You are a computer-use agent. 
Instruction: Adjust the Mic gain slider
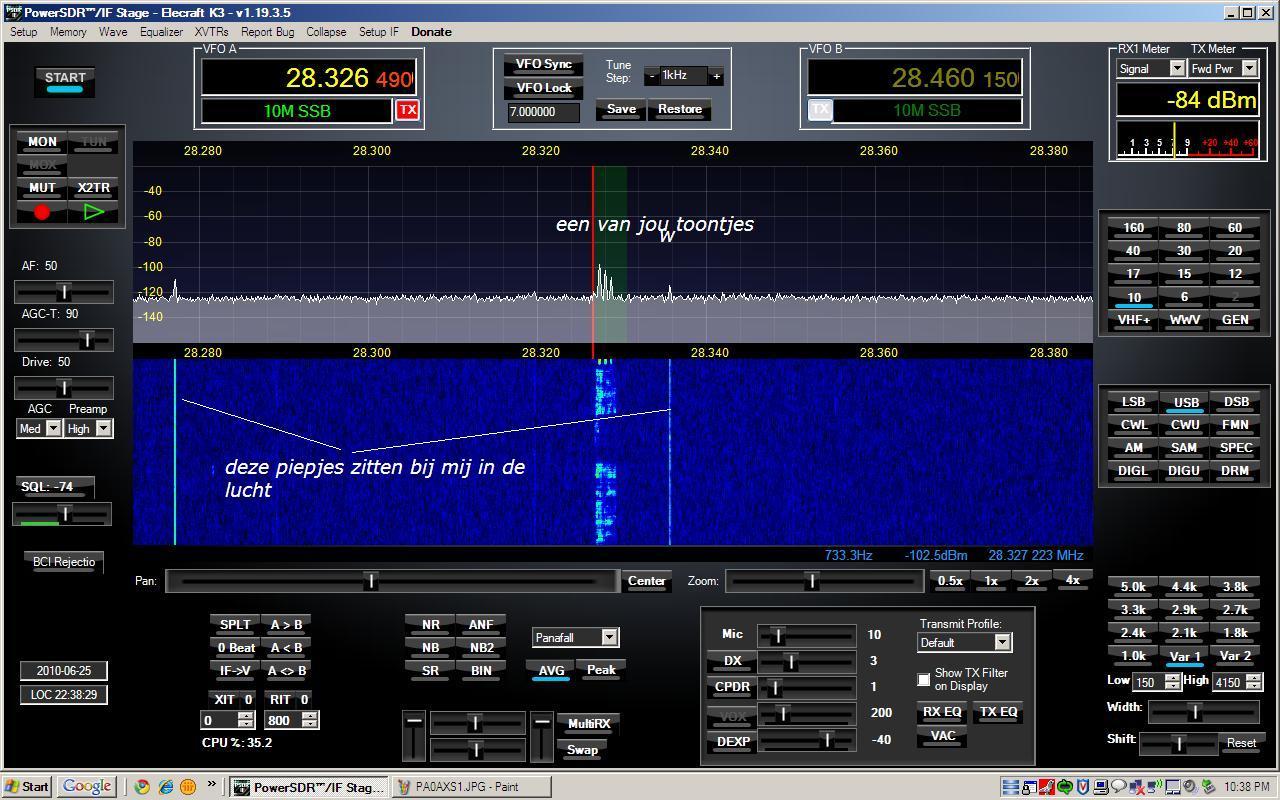click(x=806, y=635)
